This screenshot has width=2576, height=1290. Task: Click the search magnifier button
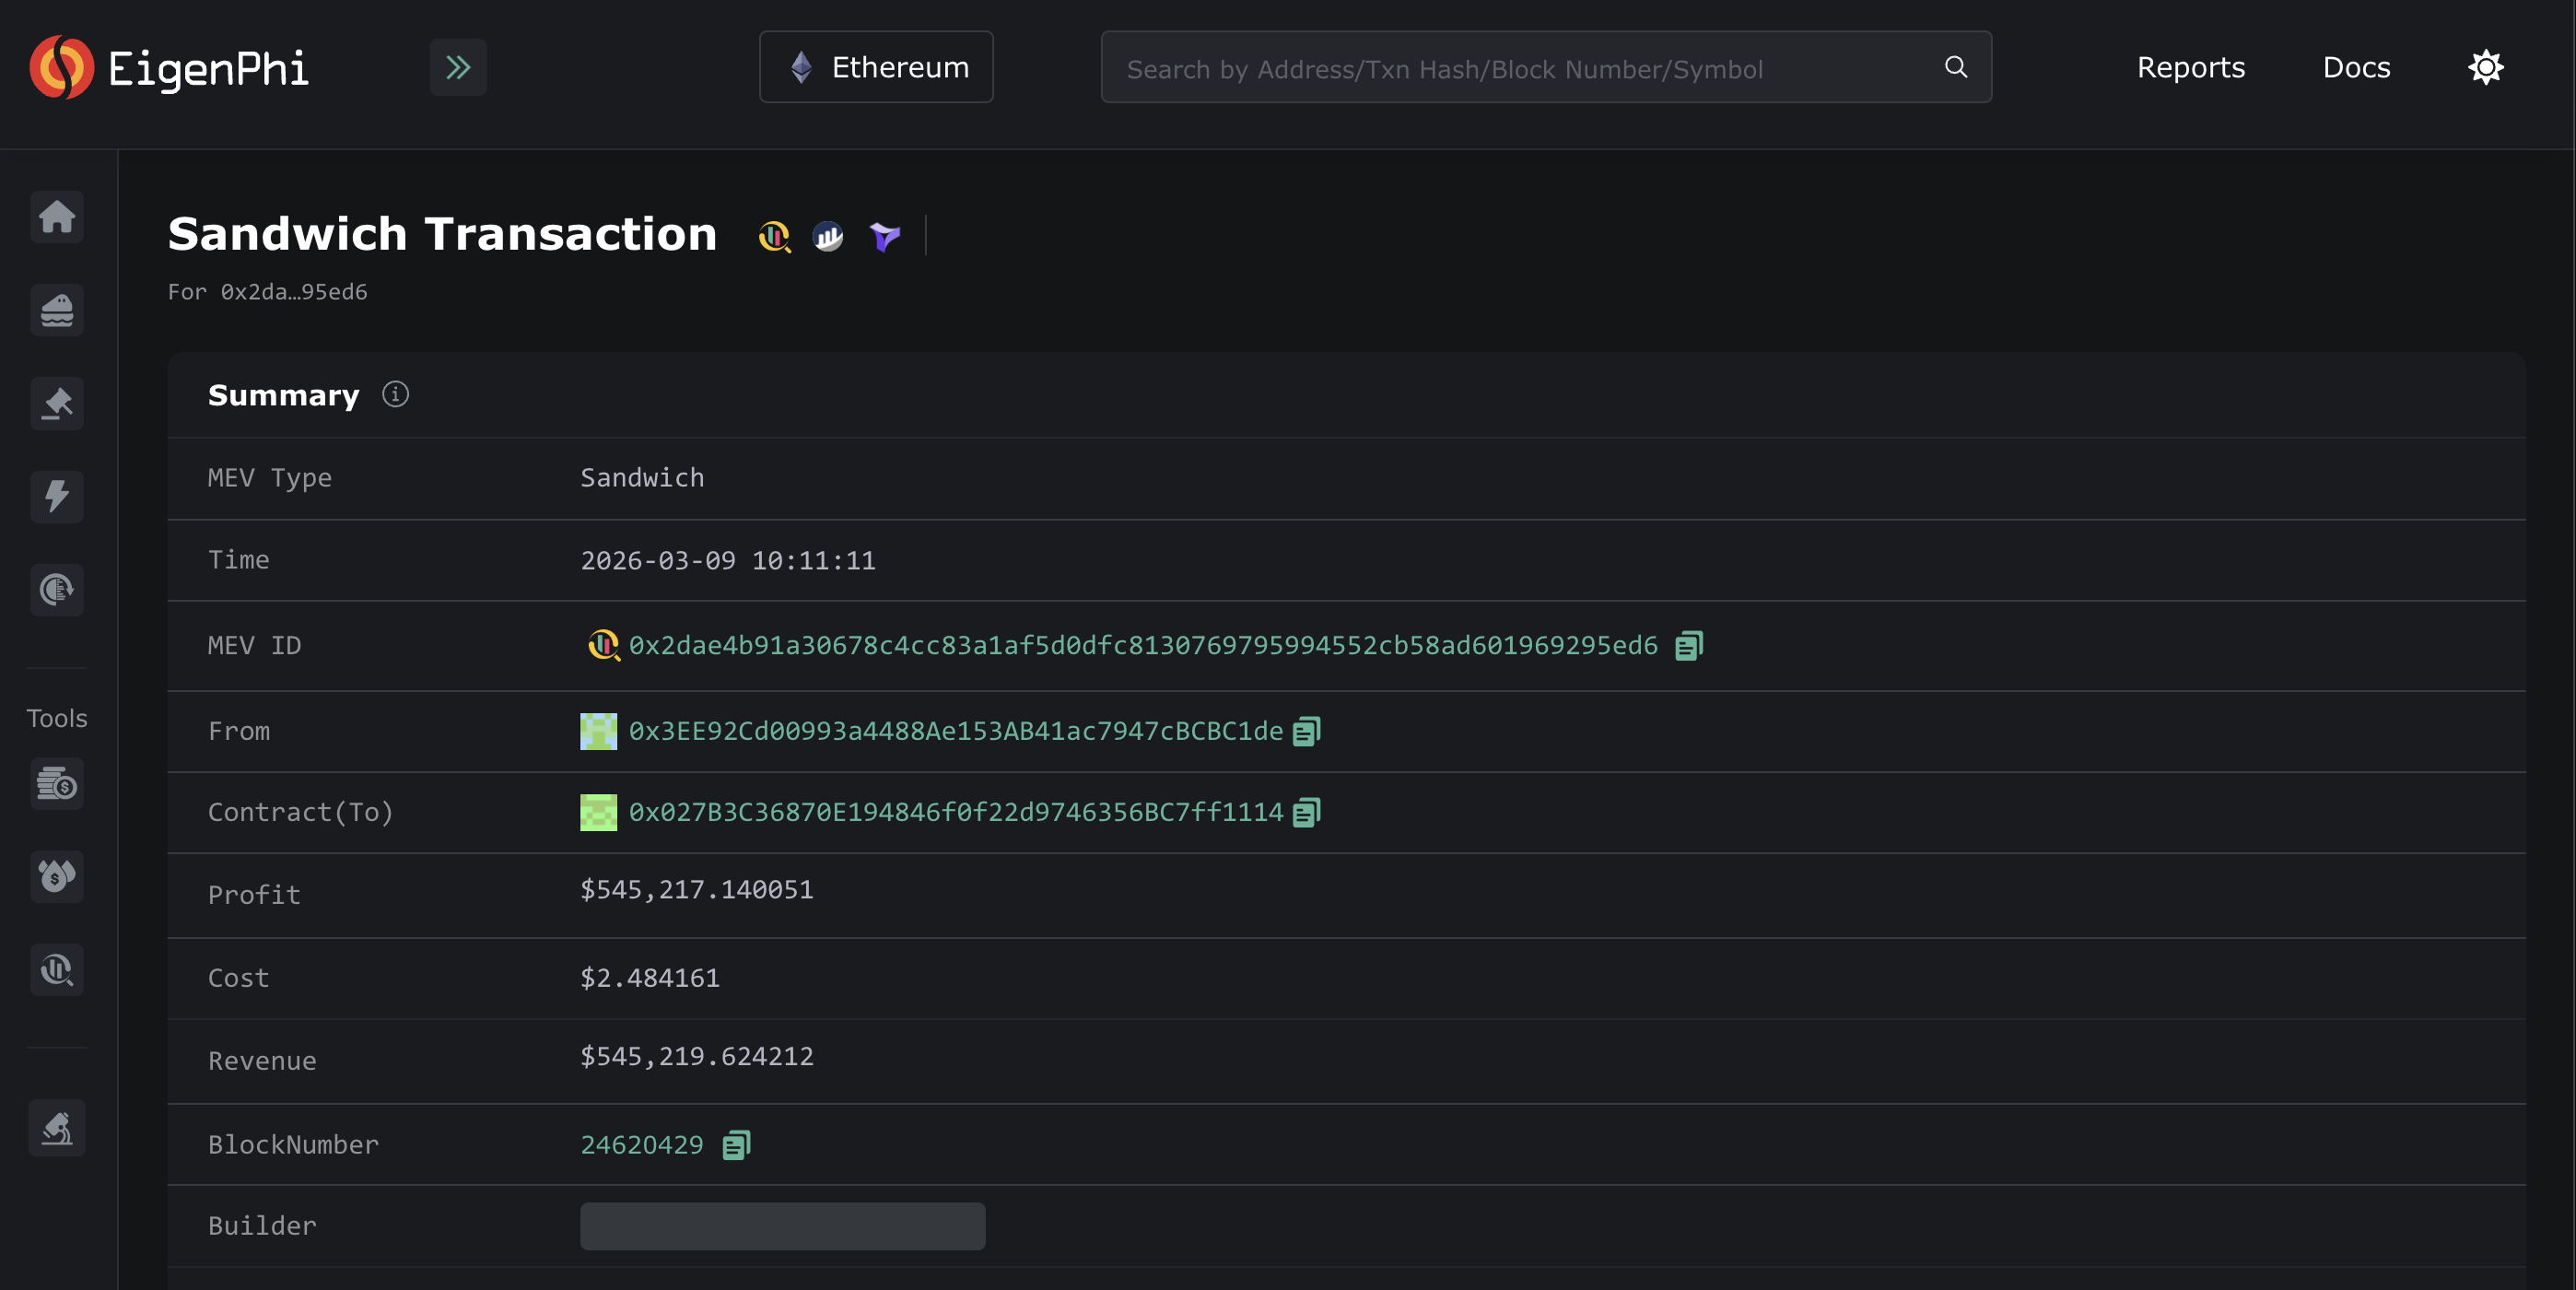[1955, 68]
